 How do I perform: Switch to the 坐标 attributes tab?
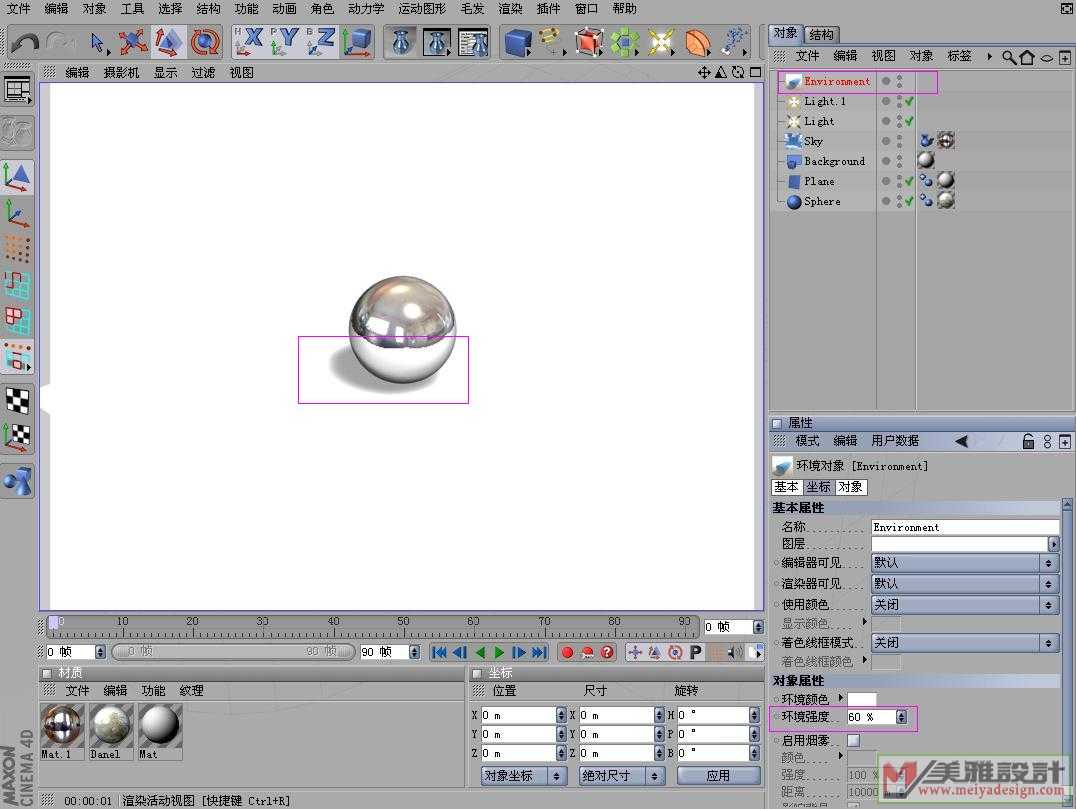pos(818,487)
